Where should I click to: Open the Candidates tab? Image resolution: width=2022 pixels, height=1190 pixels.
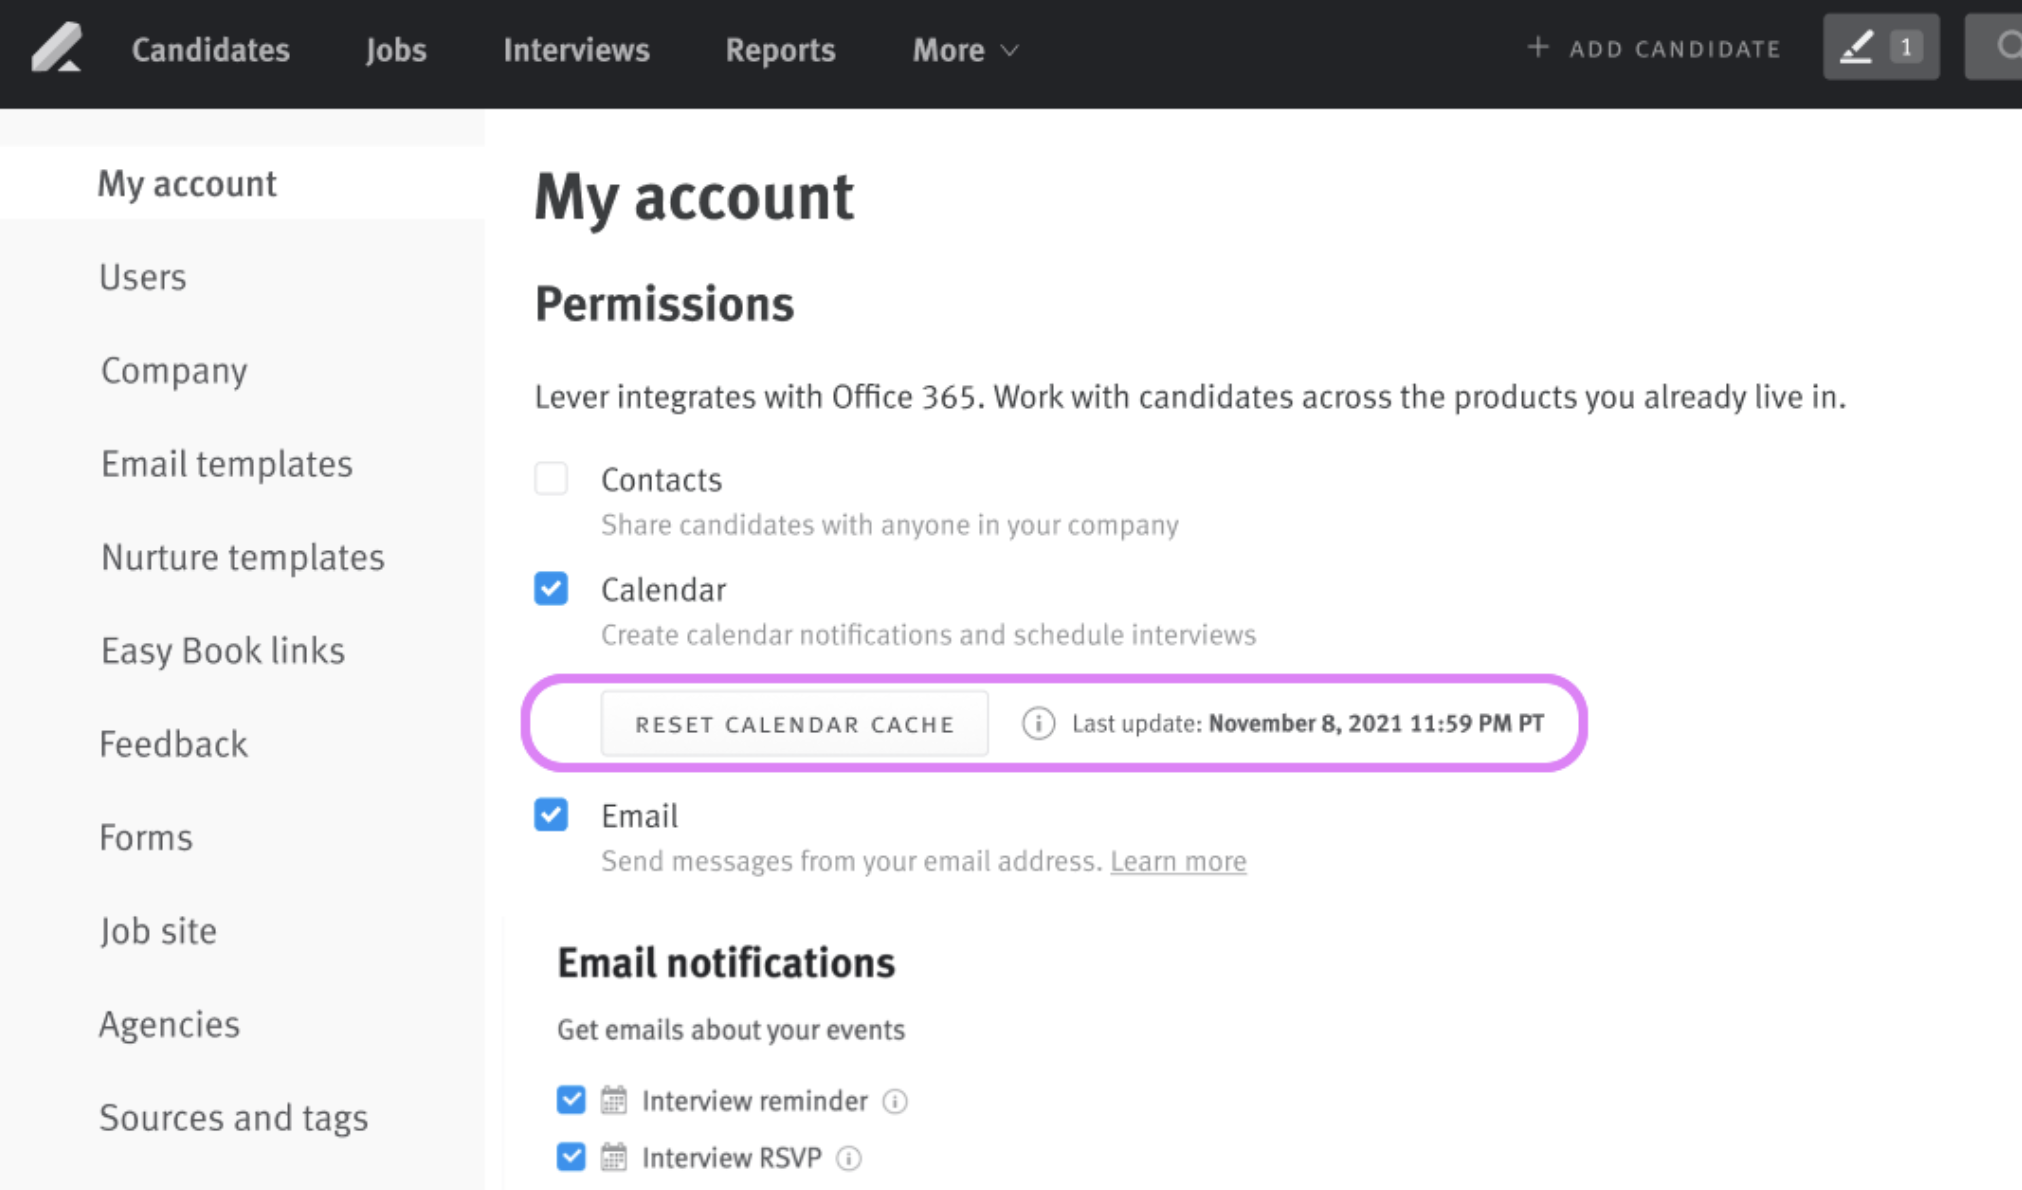point(211,49)
